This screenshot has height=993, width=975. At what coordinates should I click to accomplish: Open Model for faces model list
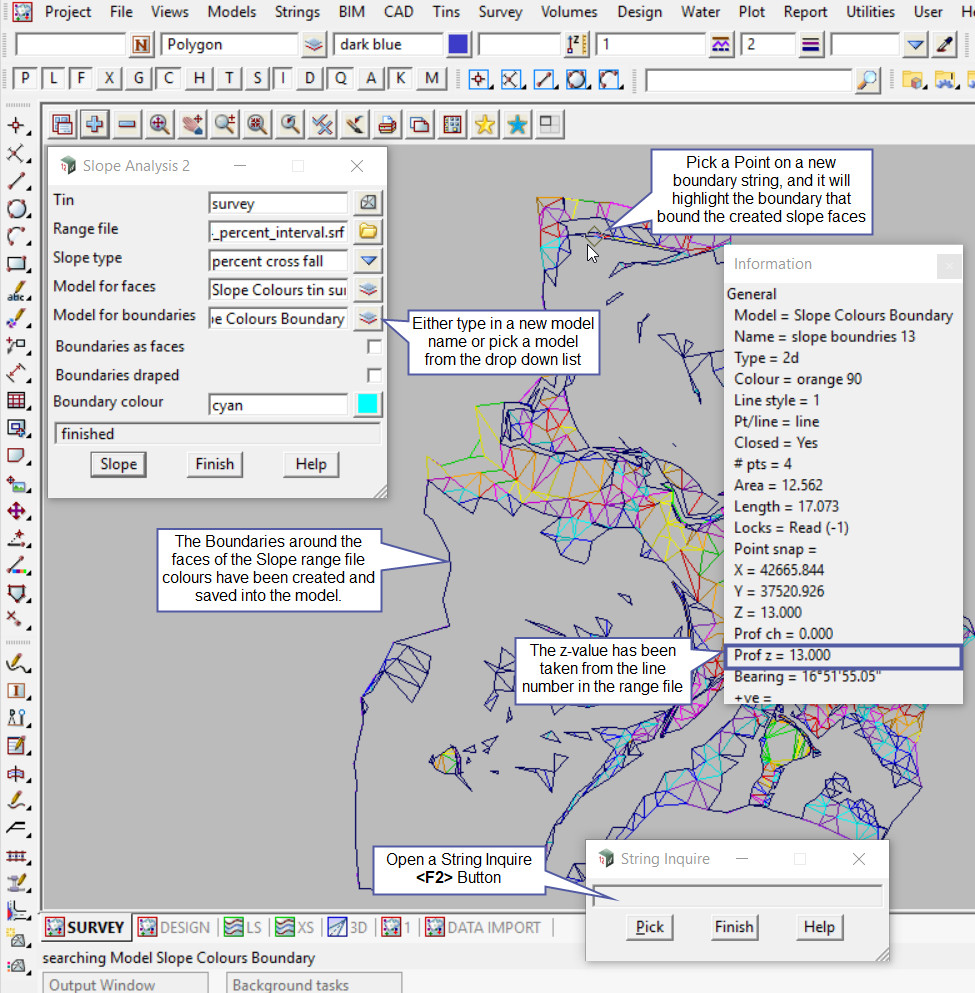(x=369, y=290)
